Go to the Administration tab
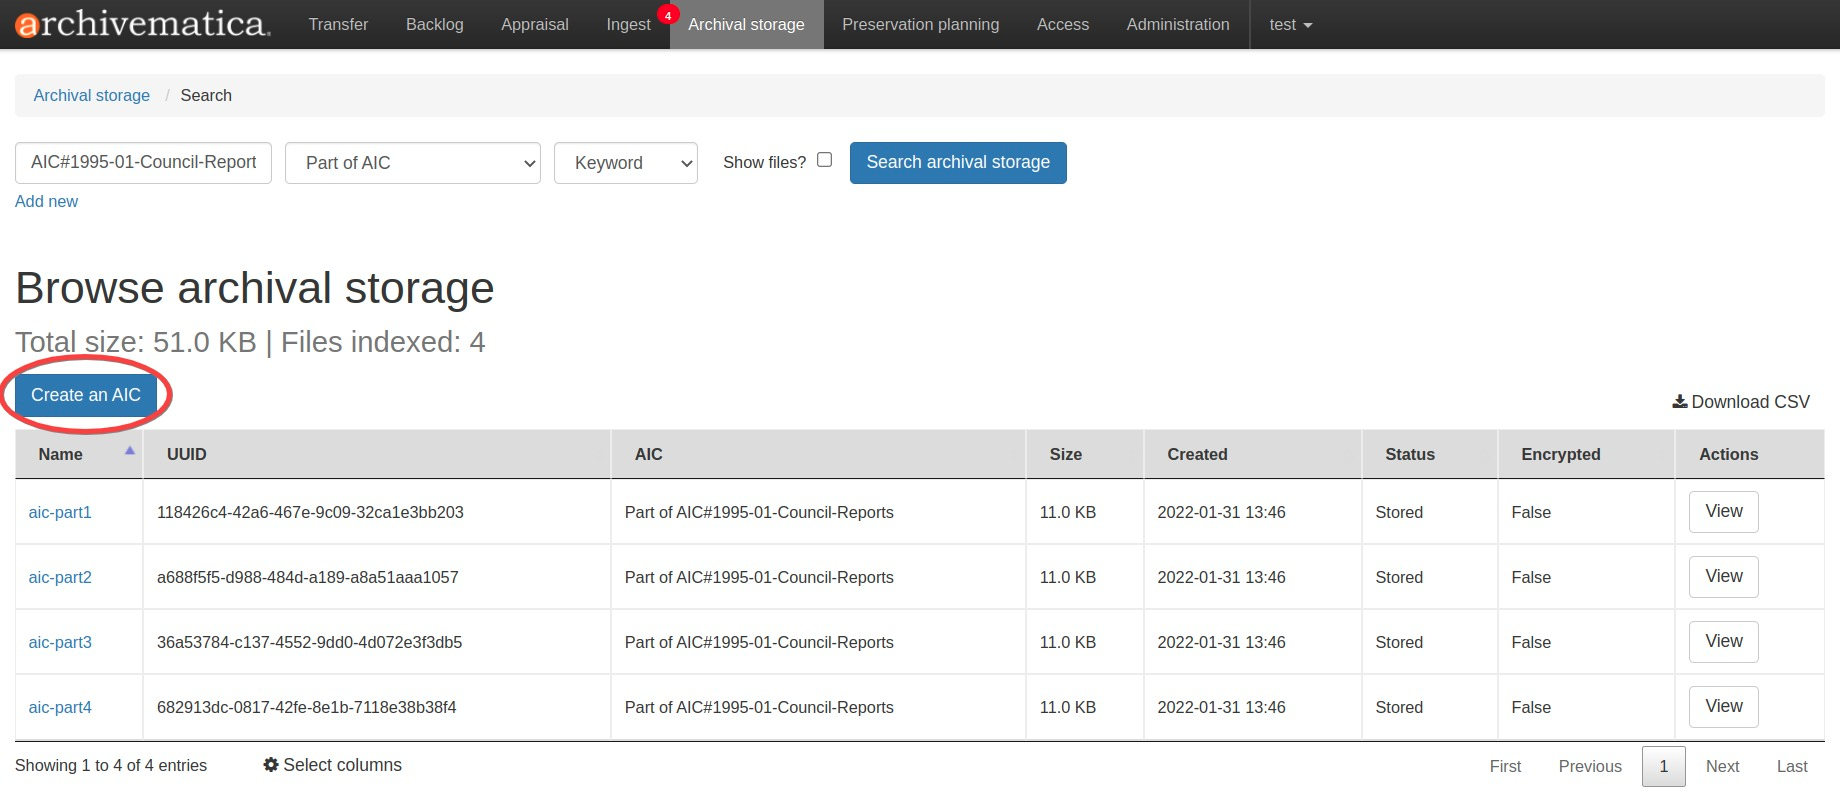 [1177, 24]
